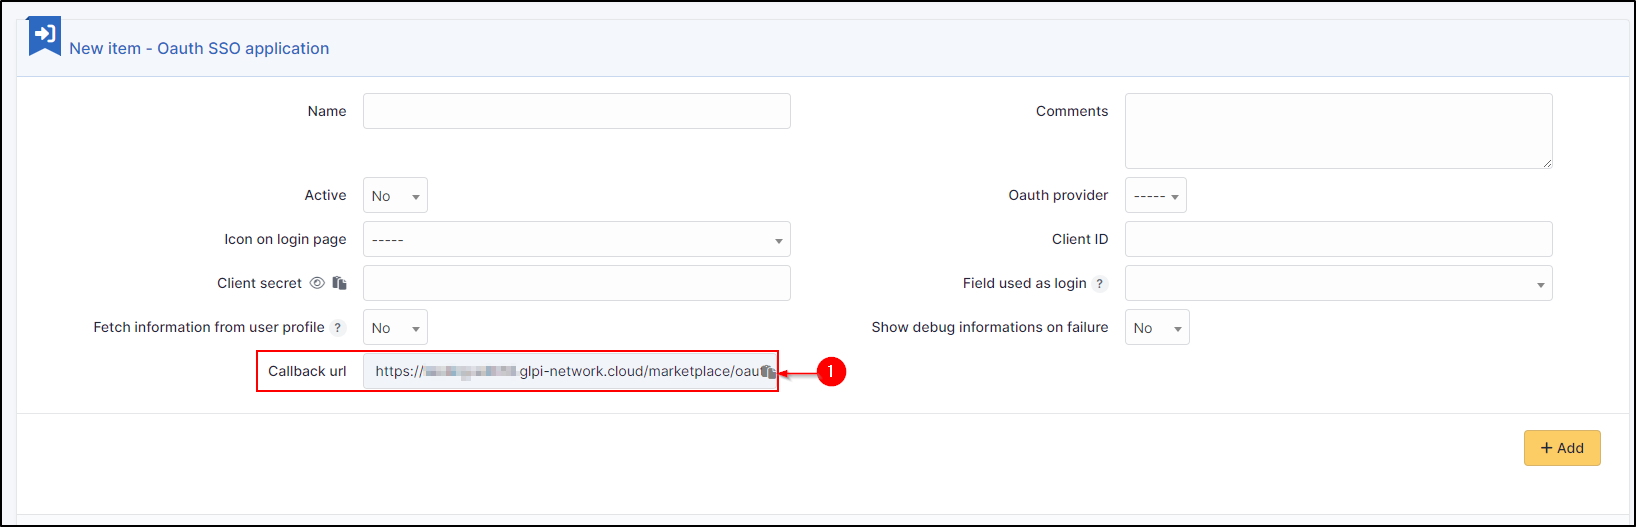Click the red numbered marker 1
The width and height of the screenshot is (1636, 527).
pos(830,372)
